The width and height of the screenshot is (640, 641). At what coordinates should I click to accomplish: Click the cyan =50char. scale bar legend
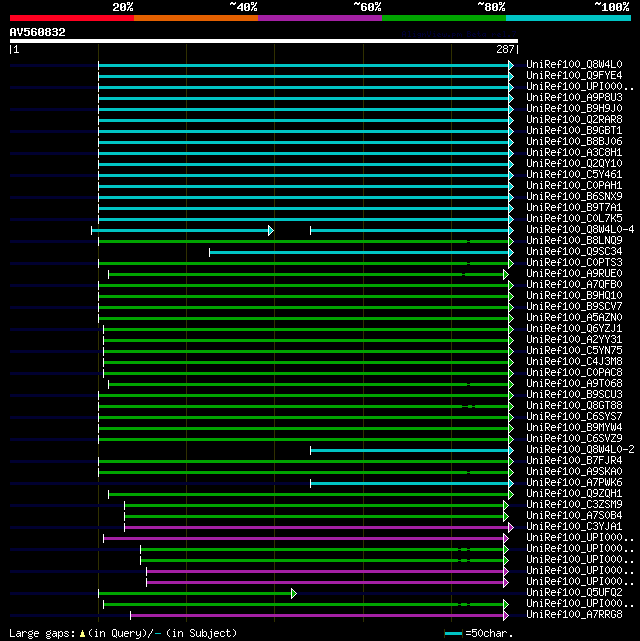[x=453, y=634]
